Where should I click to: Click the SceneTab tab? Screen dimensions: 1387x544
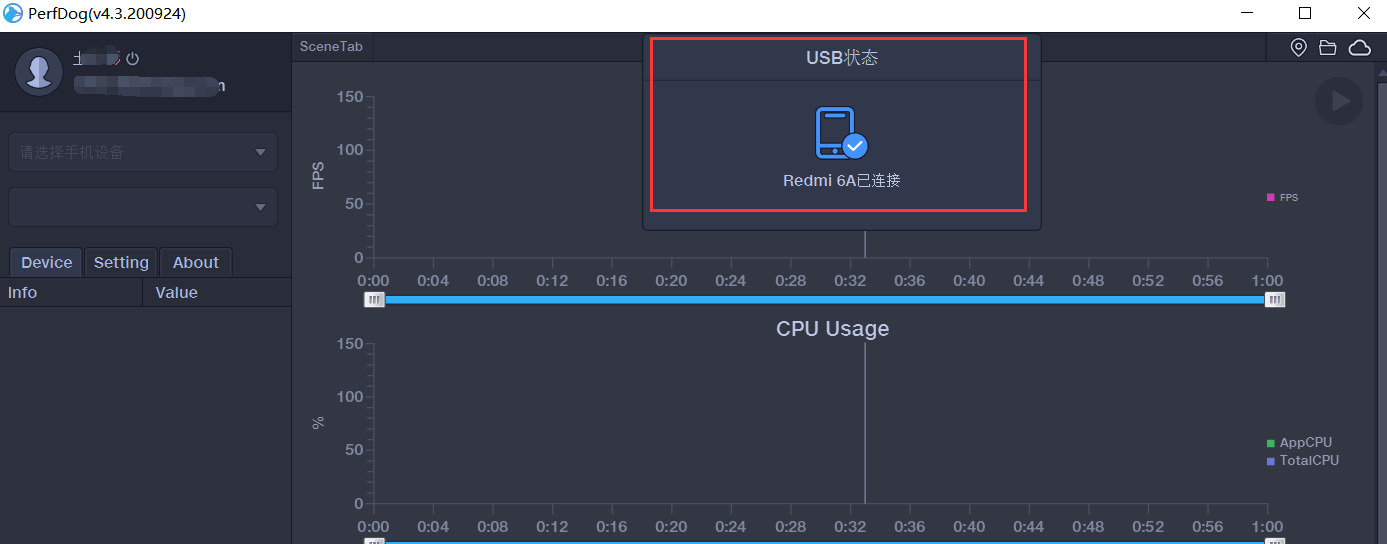pyautogui.click(x=331, y=47)
